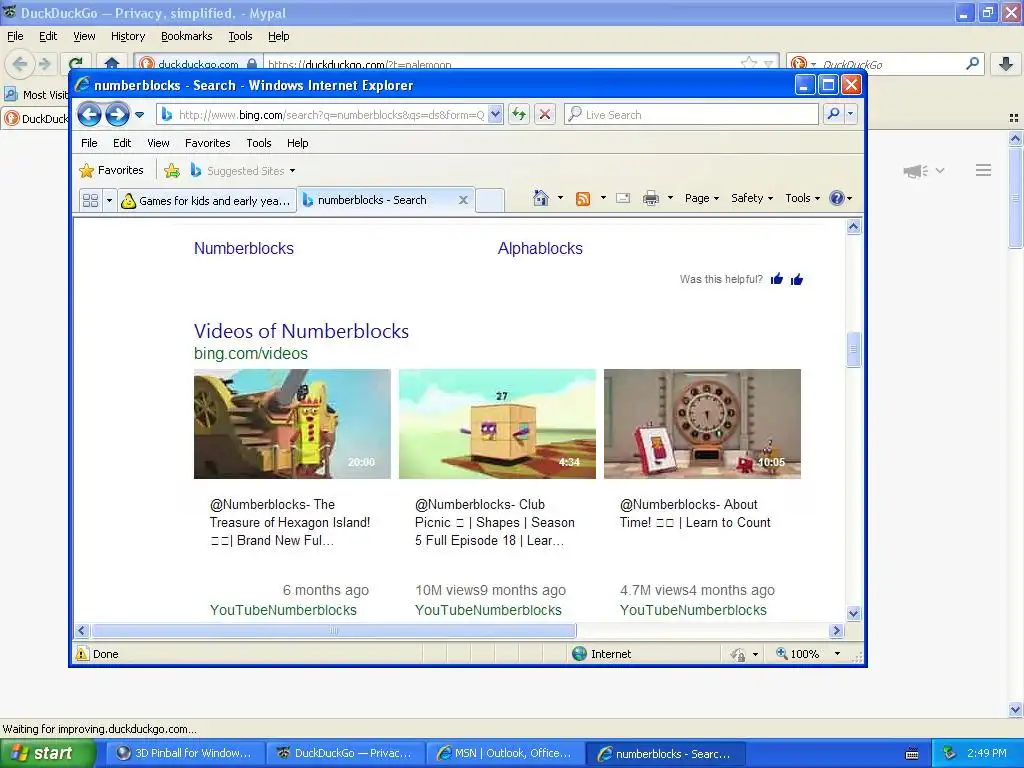Switch to Games for kids tab
Image resolution: width=1024 pixels, height=768 pixels.
pyautogui.click(x=206, y=200)
